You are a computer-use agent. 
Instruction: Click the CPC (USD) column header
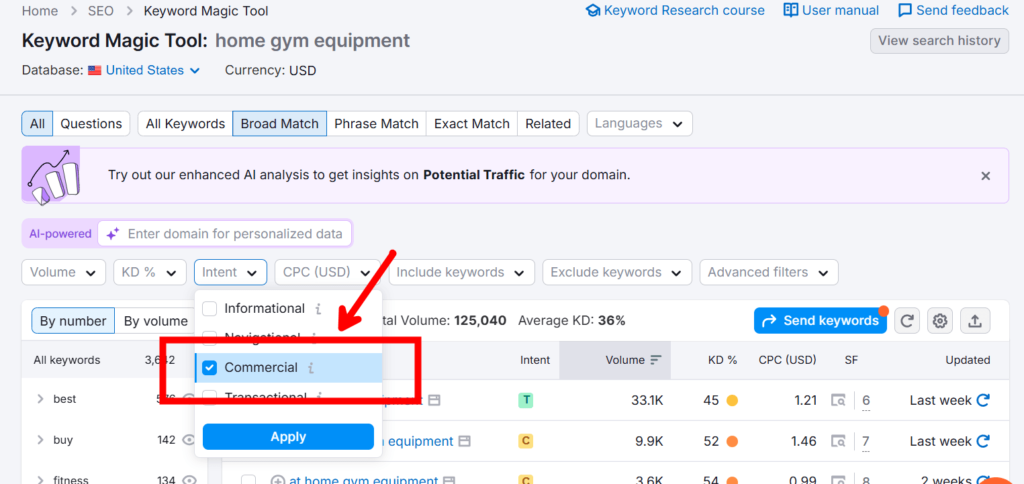pos(788,360)
